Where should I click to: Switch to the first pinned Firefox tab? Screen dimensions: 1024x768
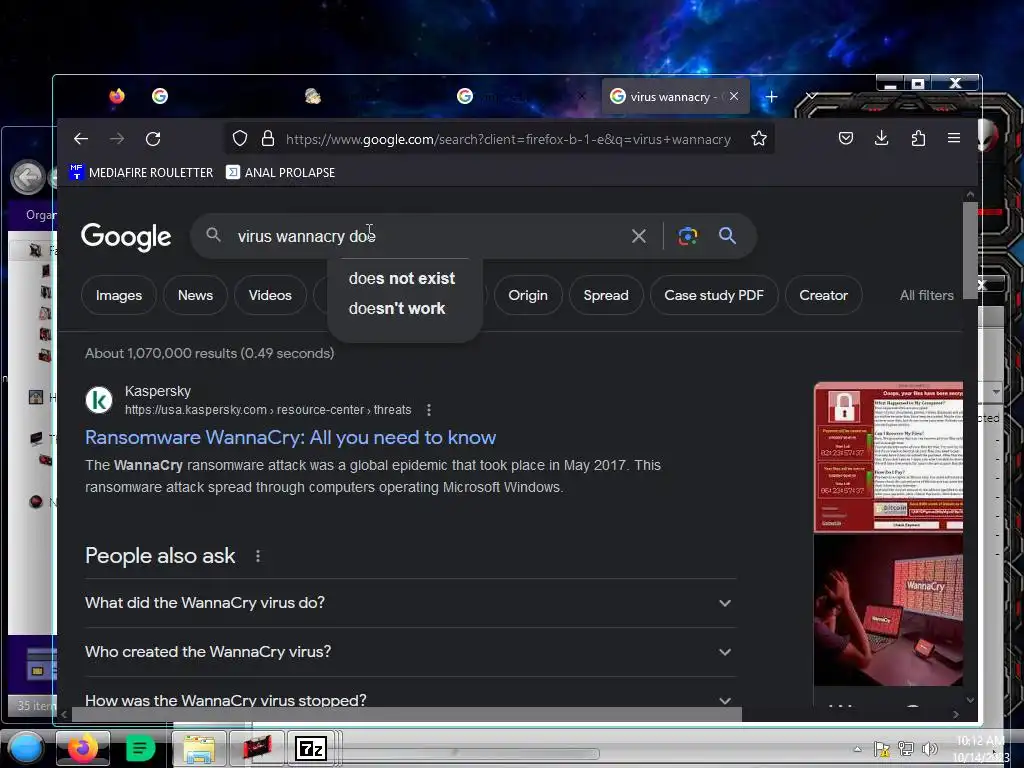pyautogui.click(x=117, y=96)
